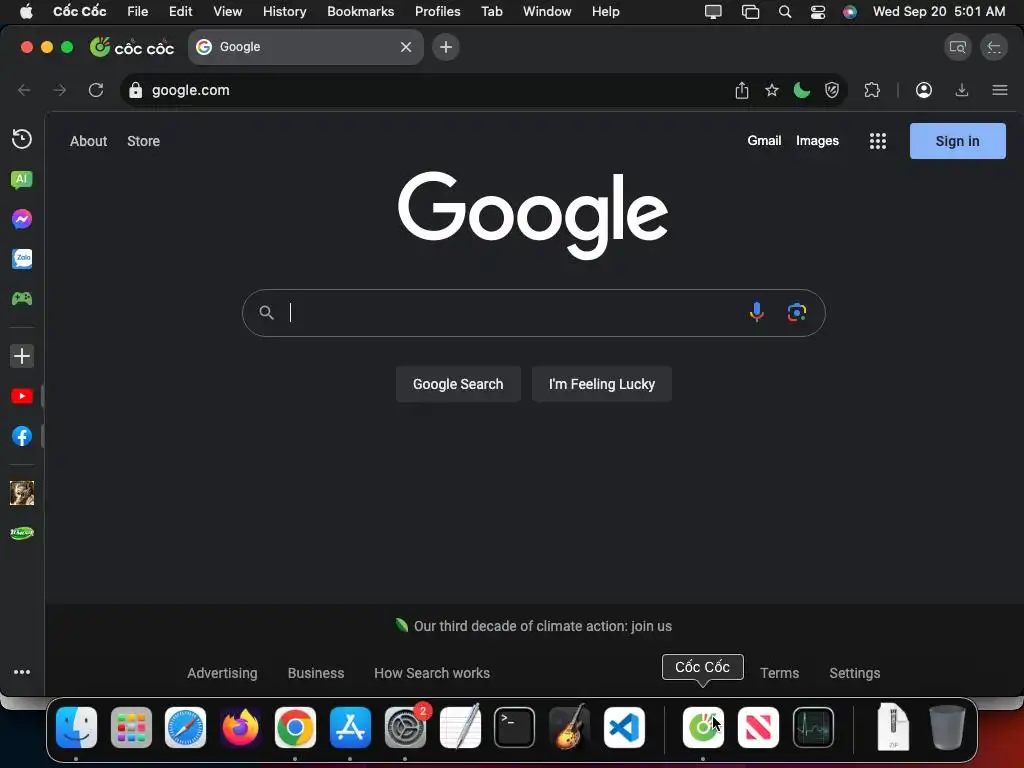1024x768 pixels.
Task: Open the shield ad-block icon
Action: [x=831, y=90]
